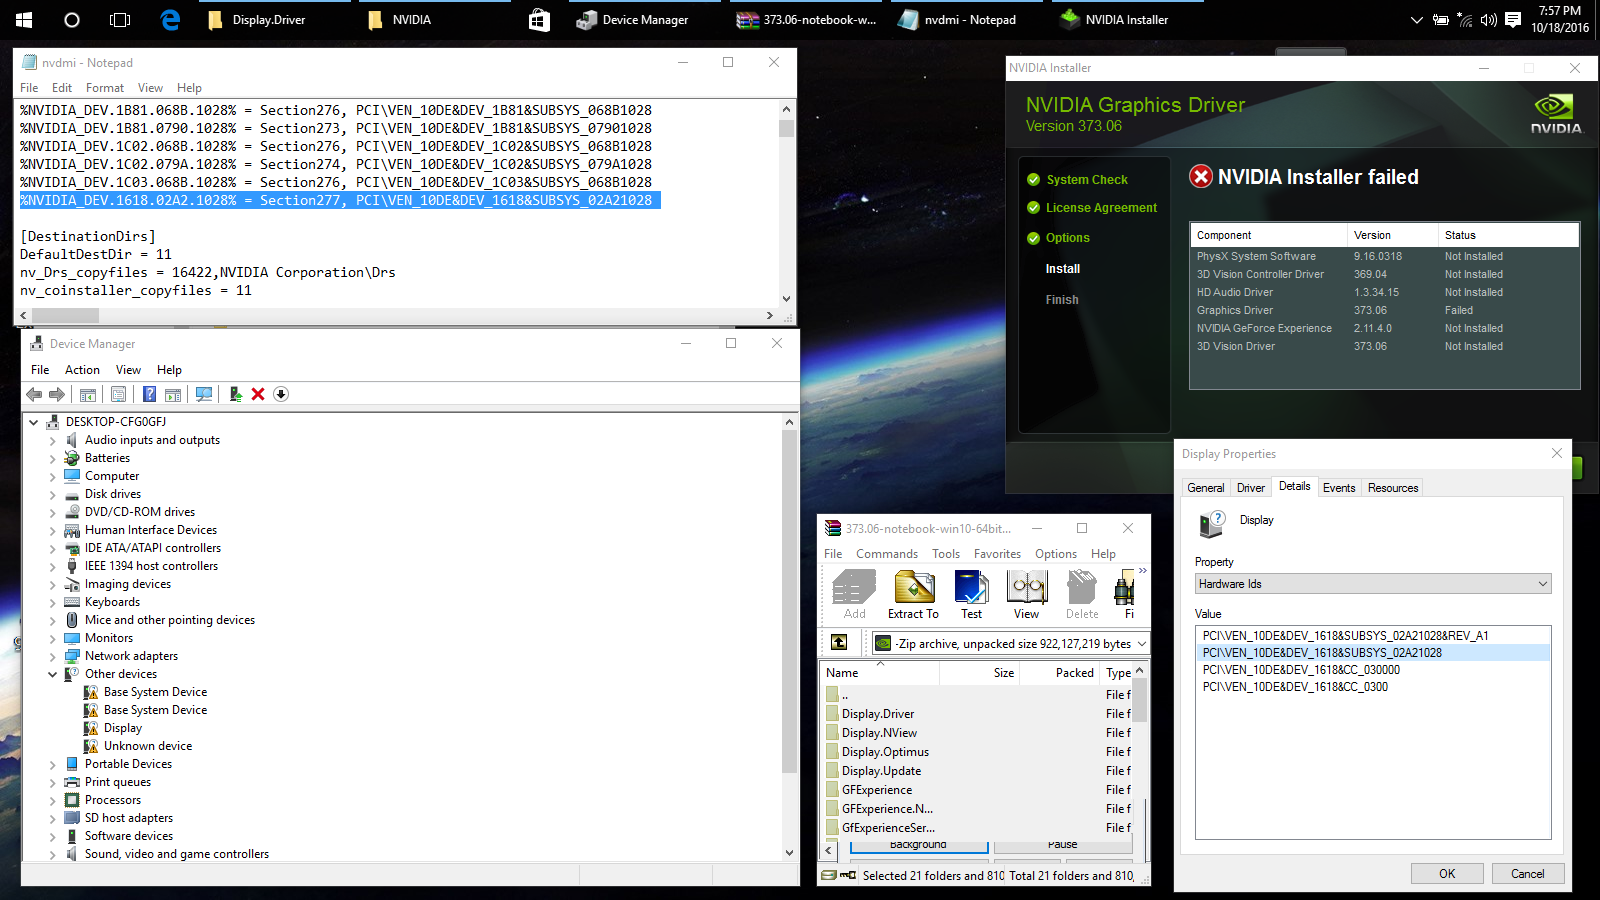Click blue Help icon in Device Manager toolbar
This screenshot has width=1600, height=900.
pyautogui.click(x=149, y=394)
